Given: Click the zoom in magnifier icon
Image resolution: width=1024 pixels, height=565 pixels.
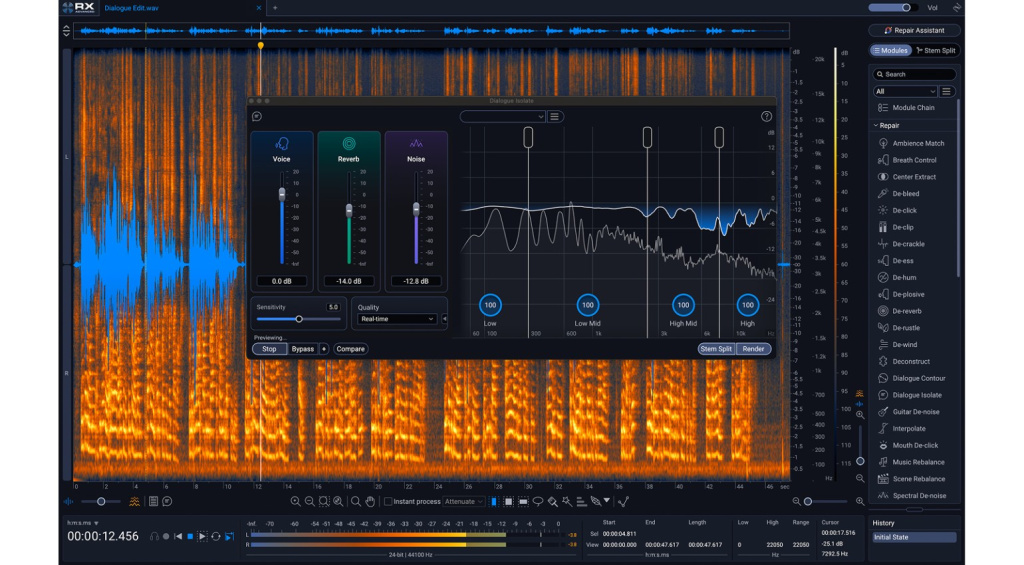Looking at the screenshot, I should [295, 501].
